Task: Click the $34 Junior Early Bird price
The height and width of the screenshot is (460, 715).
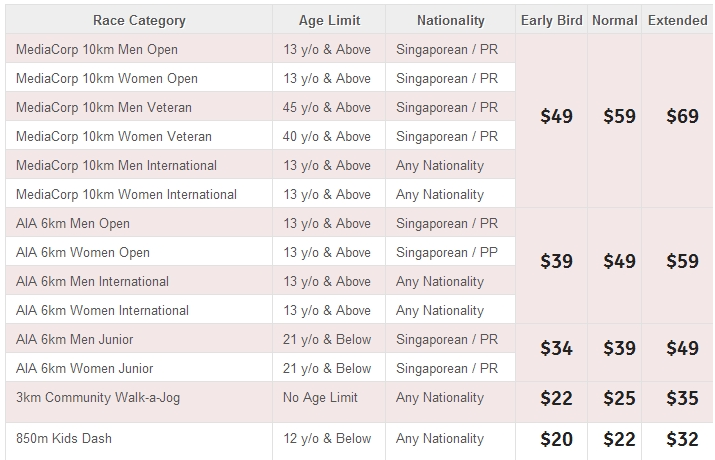Action: pos(556,348)
